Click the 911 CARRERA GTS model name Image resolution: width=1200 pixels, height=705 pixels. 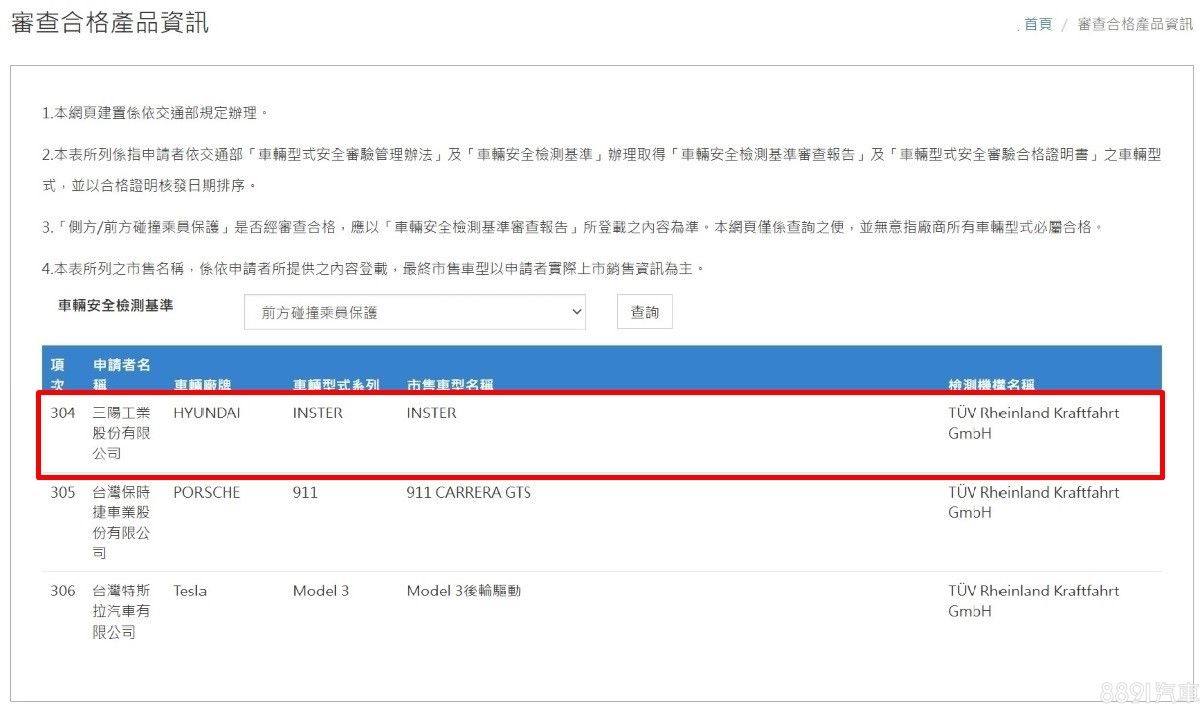coord(469,493)
